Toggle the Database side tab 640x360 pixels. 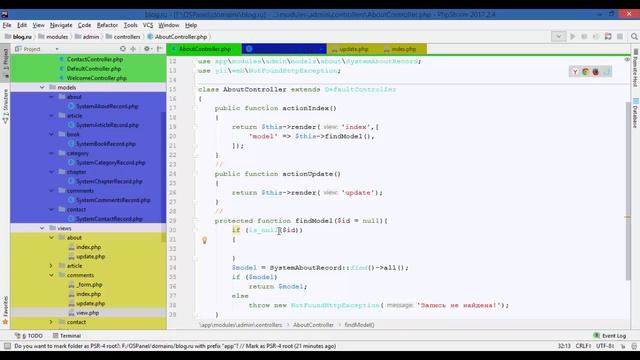pyautogui.click(x=636, y=113)
